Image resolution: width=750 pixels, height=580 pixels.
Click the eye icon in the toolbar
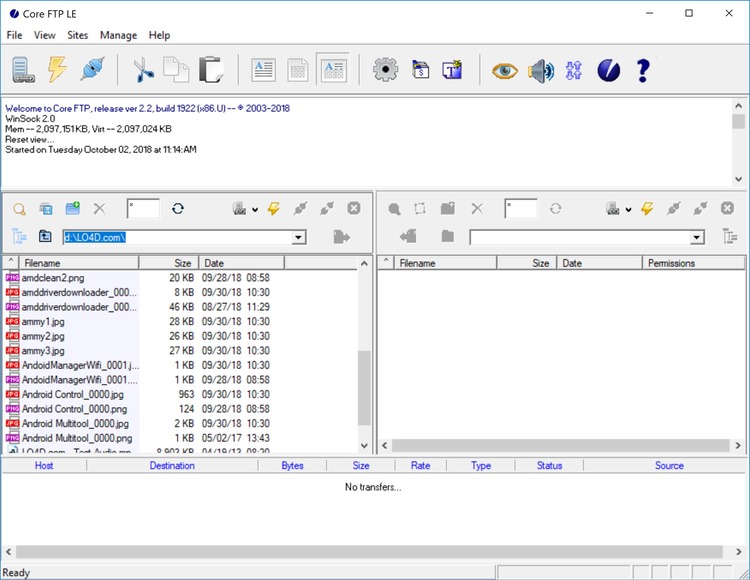pyautogui.click(x=505, y=70)
